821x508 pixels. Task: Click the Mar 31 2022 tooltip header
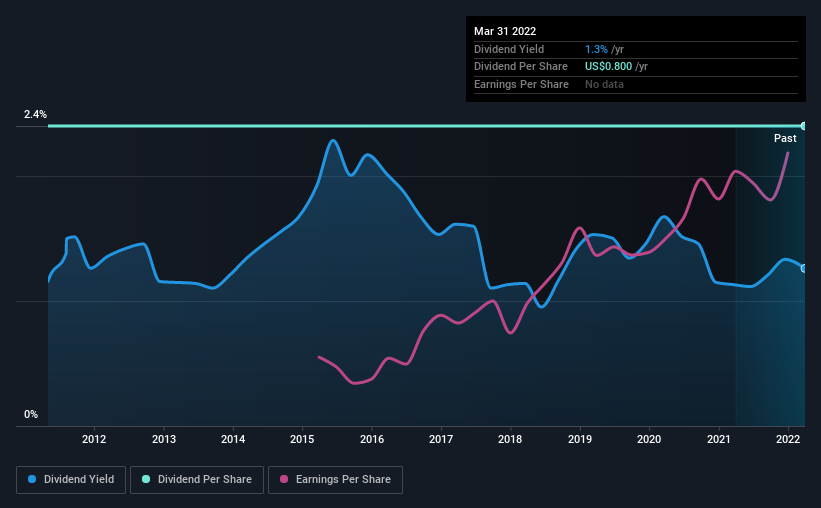point(505,31)
